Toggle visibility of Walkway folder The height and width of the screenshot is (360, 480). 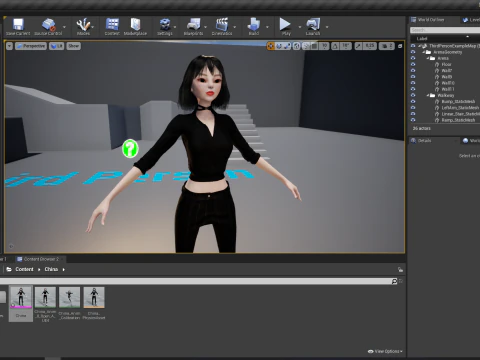(413, 95)
